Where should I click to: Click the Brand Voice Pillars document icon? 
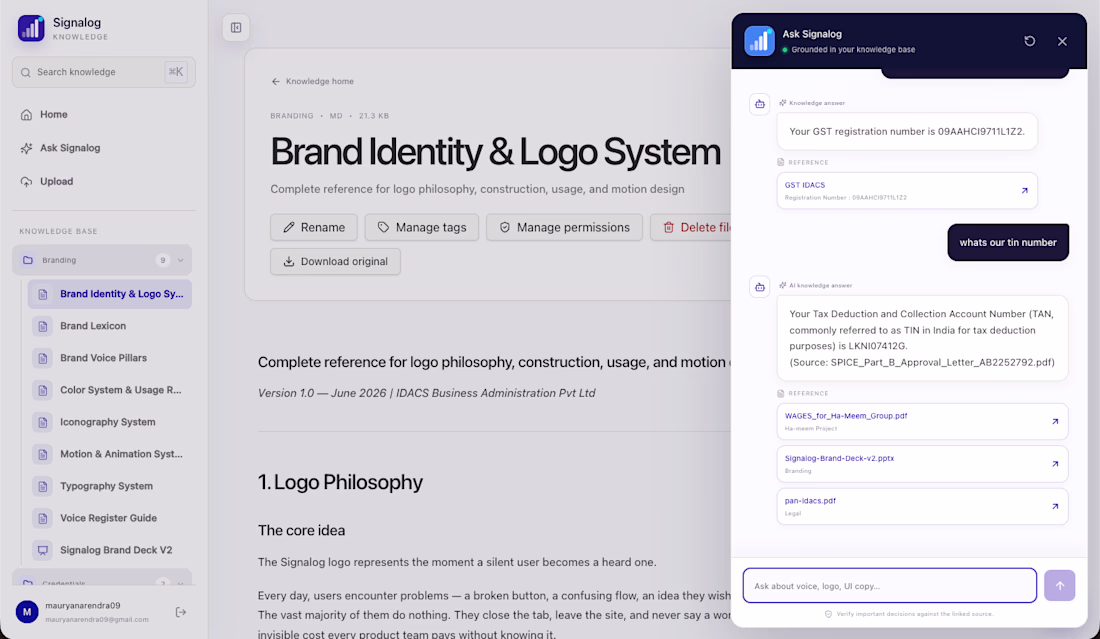43,358
